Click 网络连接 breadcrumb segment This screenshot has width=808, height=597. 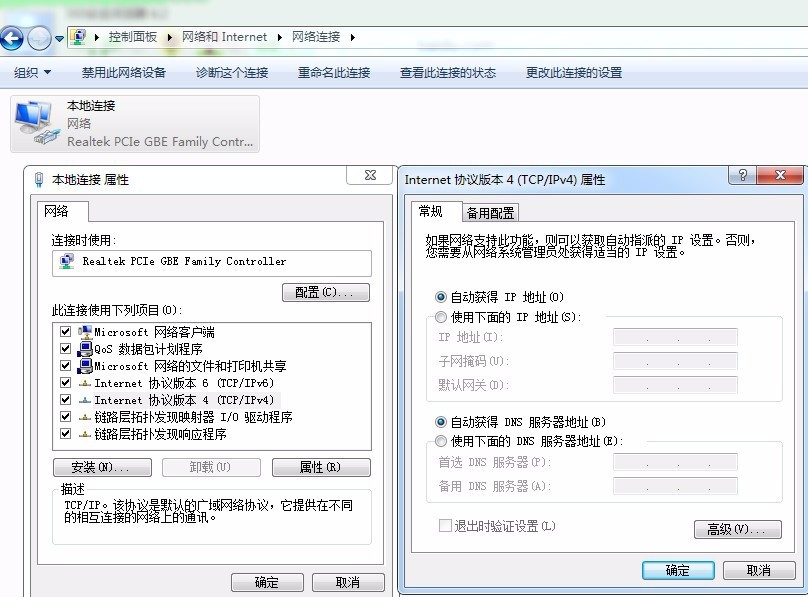coord(316,37)
